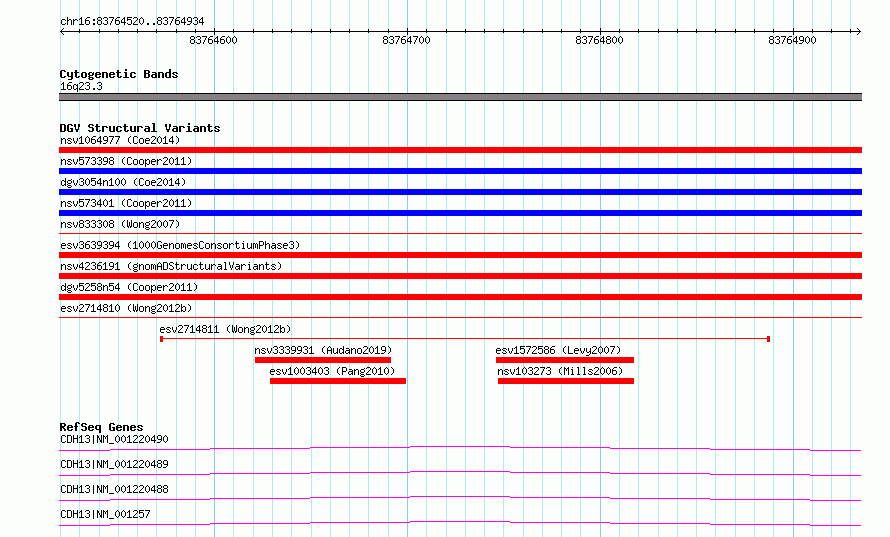Click the esv2714811 (Wong2012b) variant label

225,329
